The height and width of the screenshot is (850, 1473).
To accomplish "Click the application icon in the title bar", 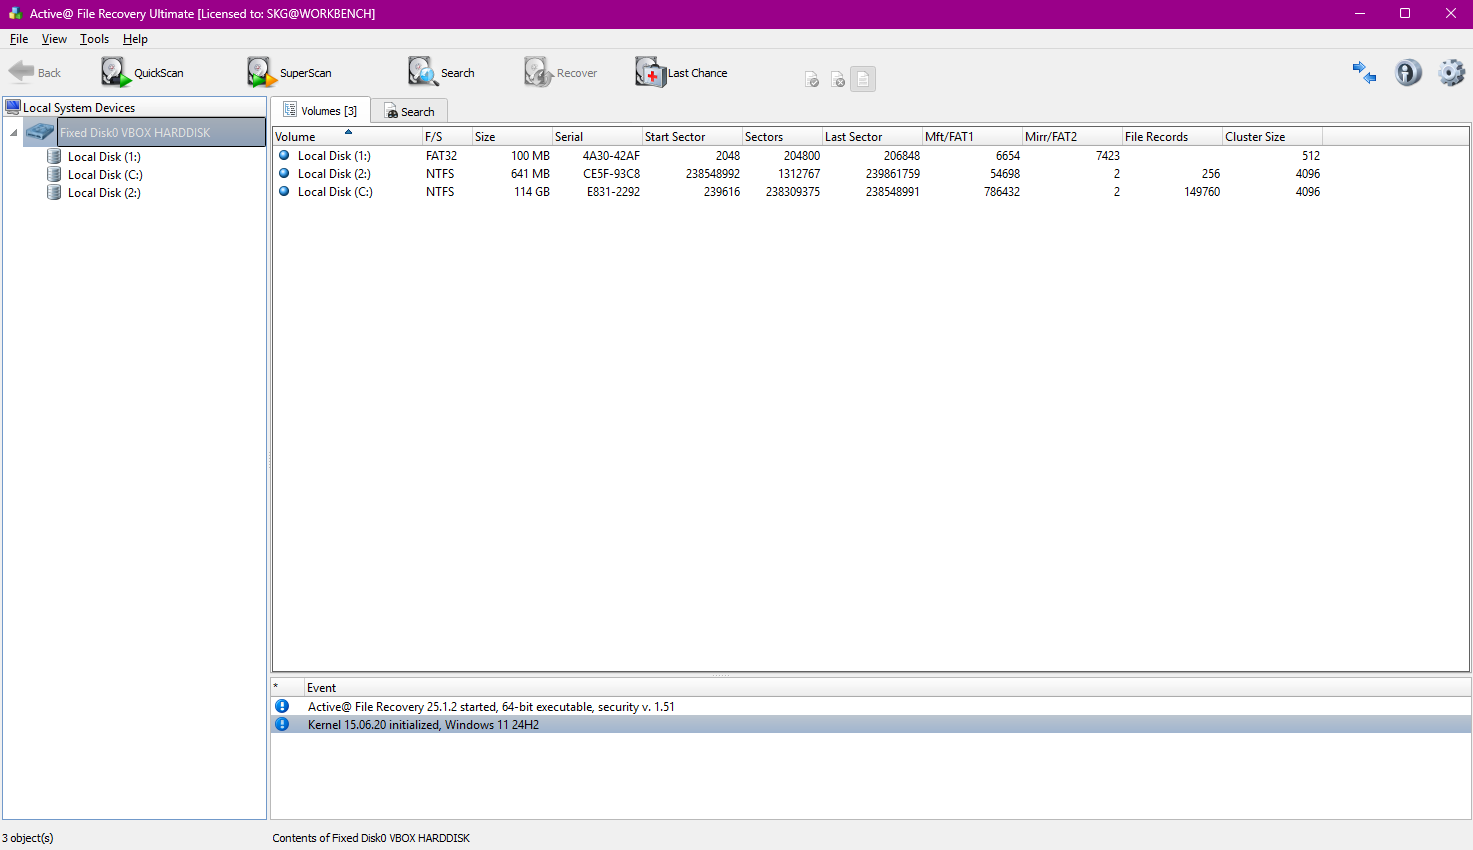I will tap(15, 13).
